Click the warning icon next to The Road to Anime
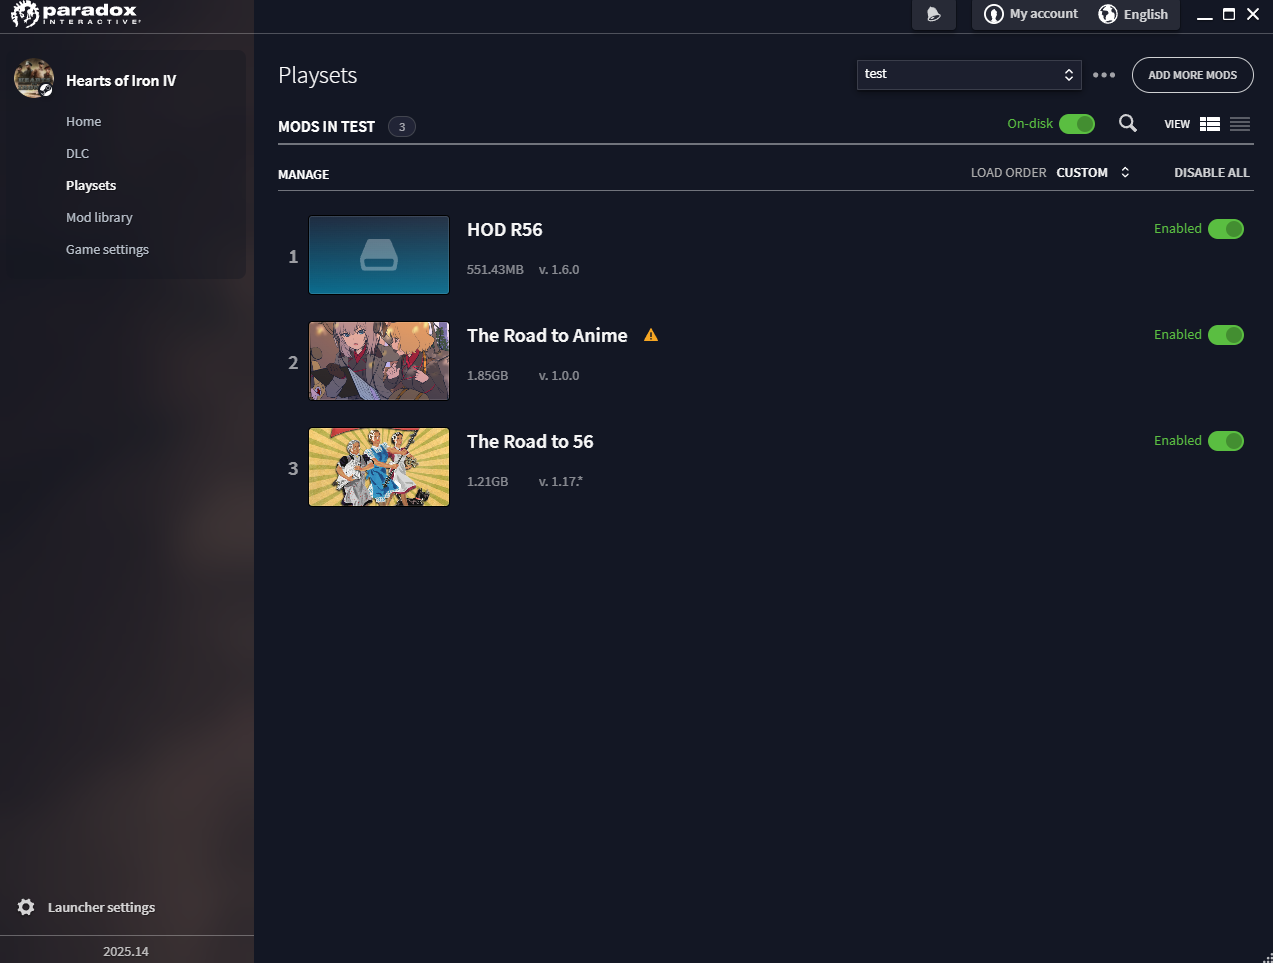 coord(651,335)
